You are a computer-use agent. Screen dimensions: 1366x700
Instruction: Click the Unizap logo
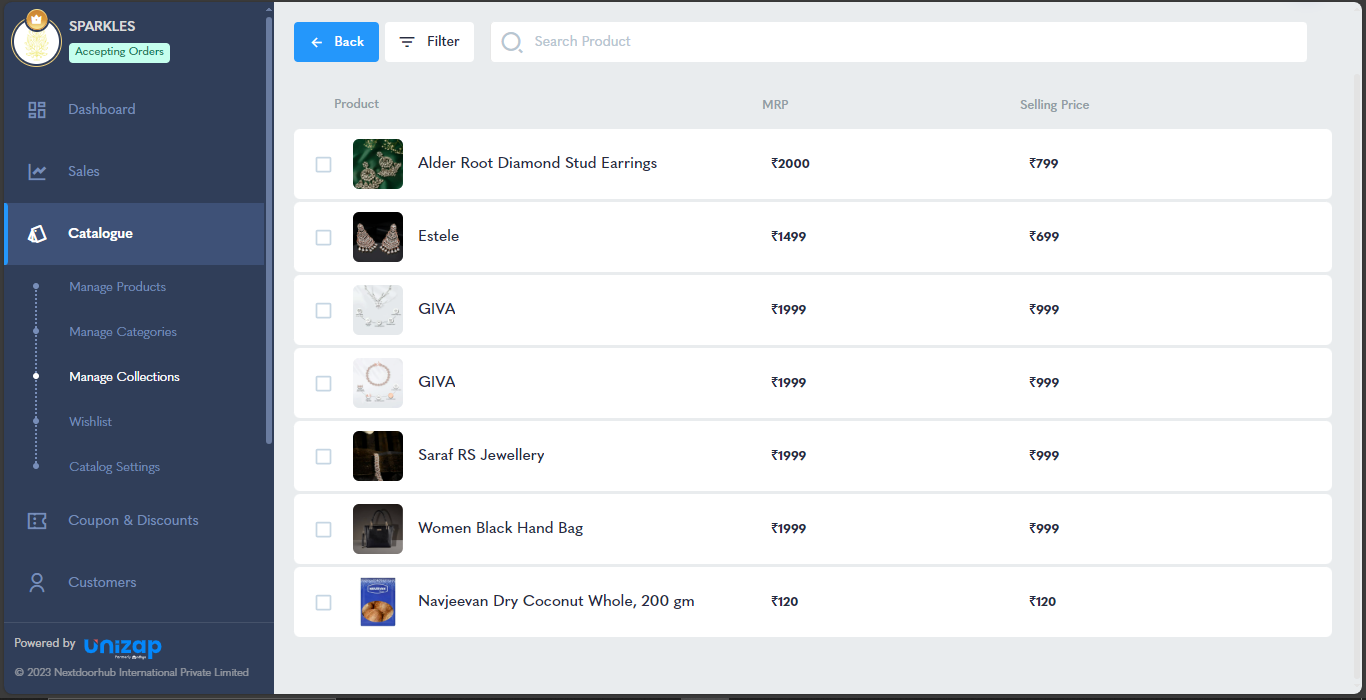pyautogui.click(x=123, y=647)
